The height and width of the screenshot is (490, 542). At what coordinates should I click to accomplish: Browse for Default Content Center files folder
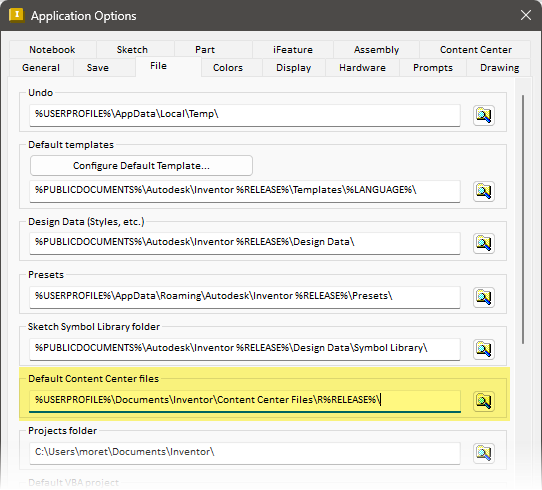[x=484, y=401]
